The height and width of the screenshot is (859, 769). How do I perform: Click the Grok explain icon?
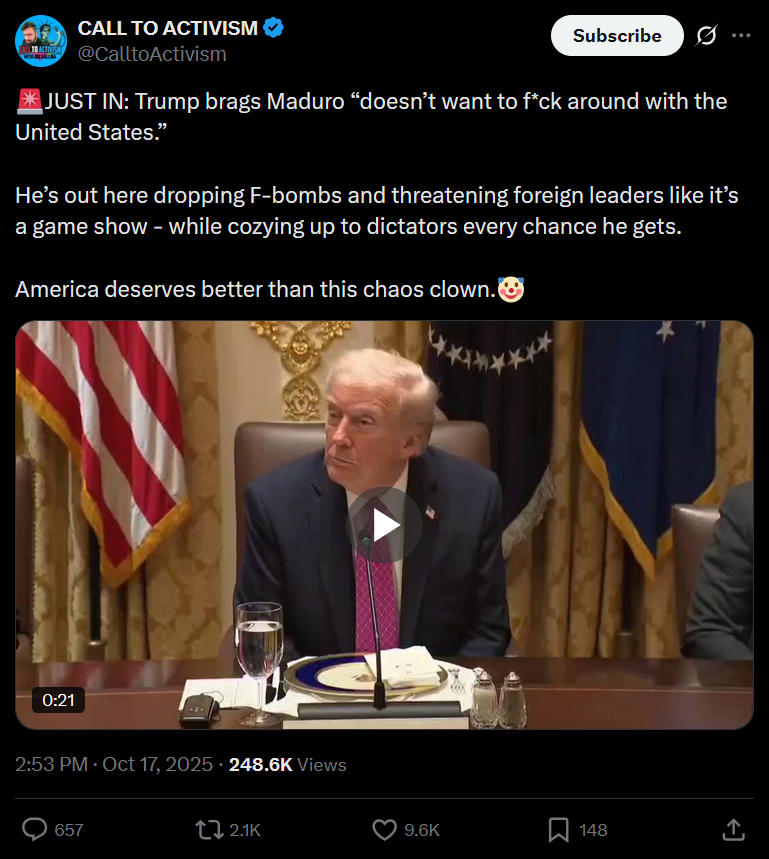click(706, 36)
